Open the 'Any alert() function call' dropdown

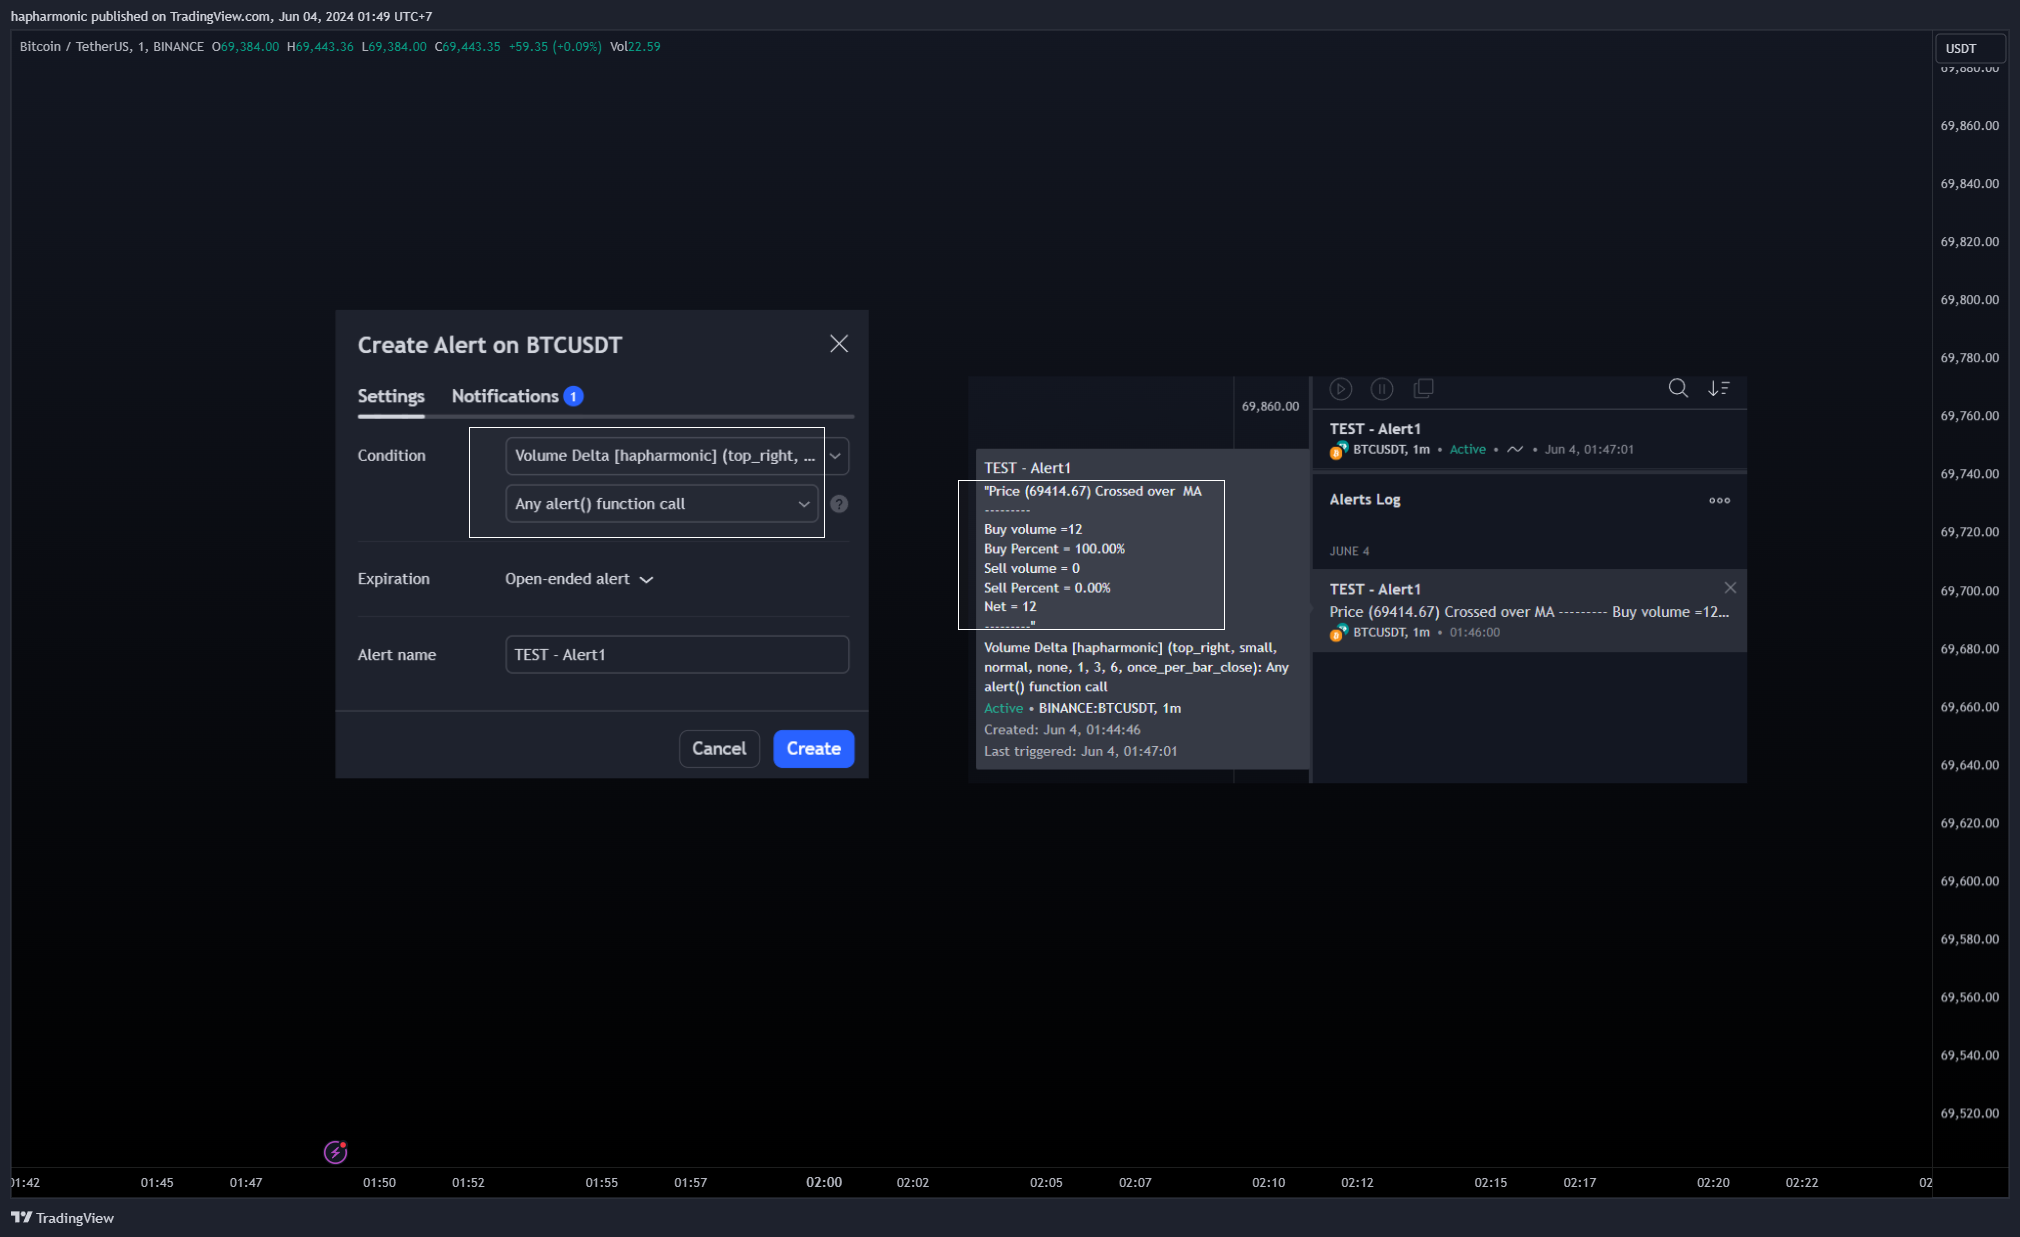click(662, 504)
